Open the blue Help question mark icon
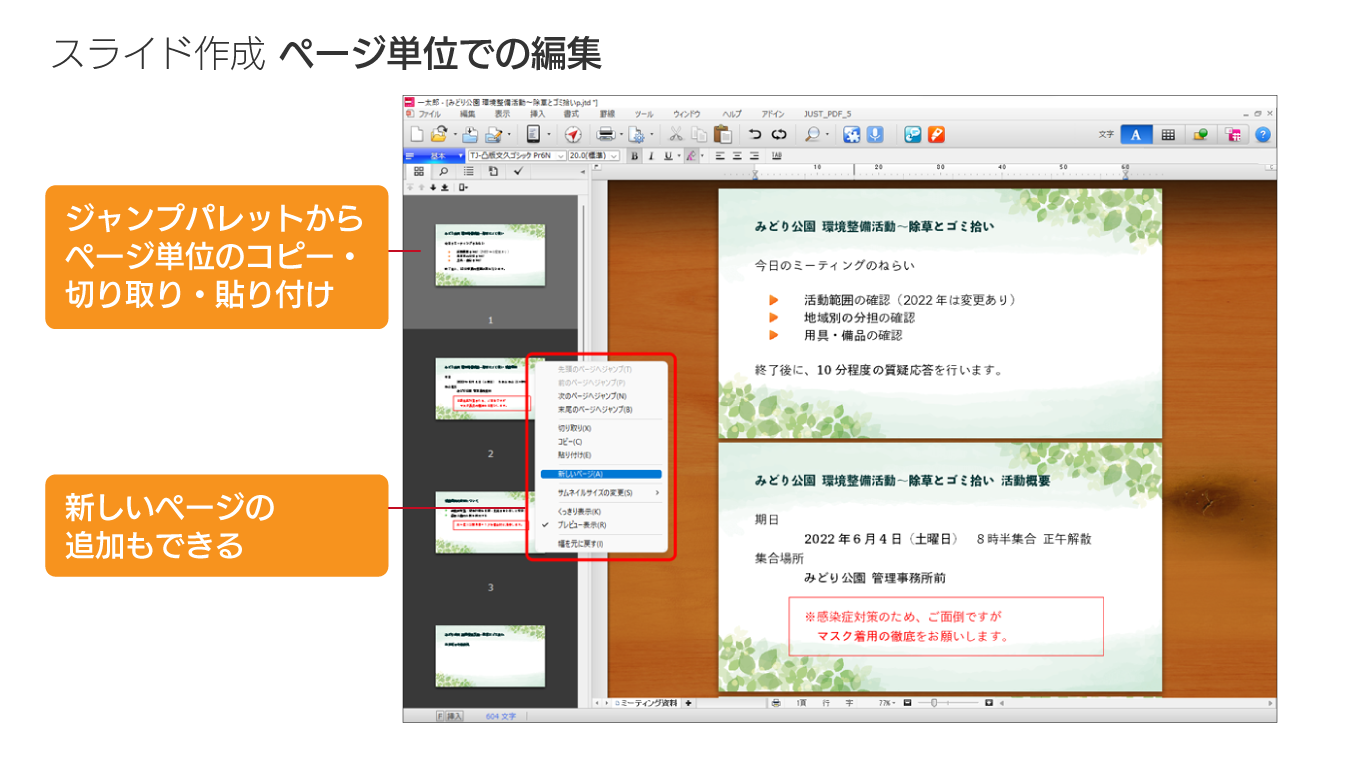 point(1263,135)
